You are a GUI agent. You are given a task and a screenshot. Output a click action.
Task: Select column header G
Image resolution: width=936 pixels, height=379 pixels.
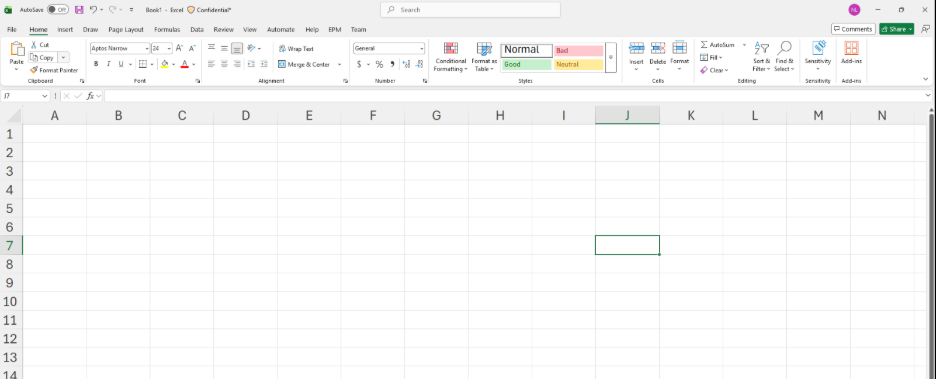click(436, 116)
